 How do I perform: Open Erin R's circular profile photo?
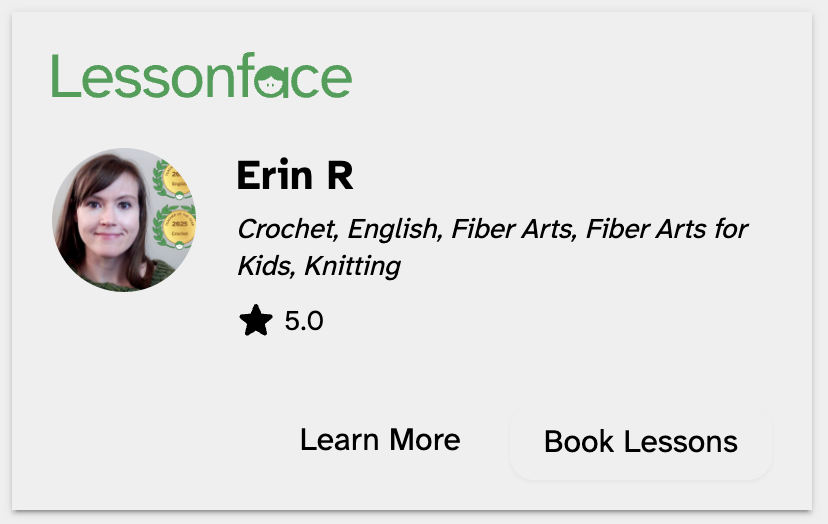(x=124, y=220)
